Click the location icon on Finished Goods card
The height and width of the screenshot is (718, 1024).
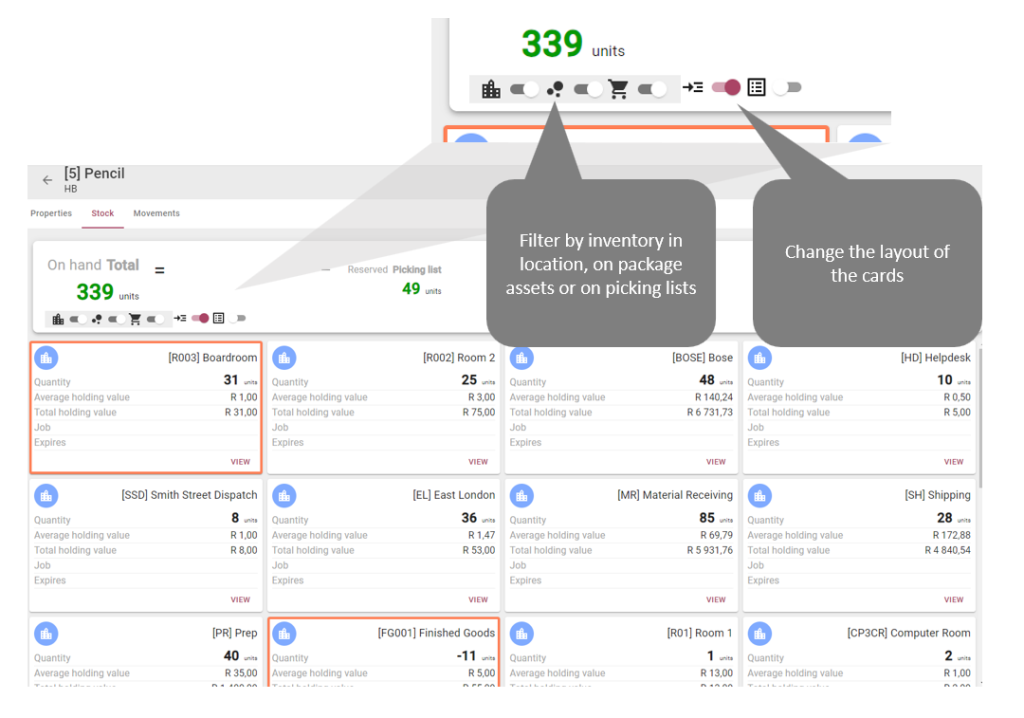pyautogui.click(x=284, y=633)
